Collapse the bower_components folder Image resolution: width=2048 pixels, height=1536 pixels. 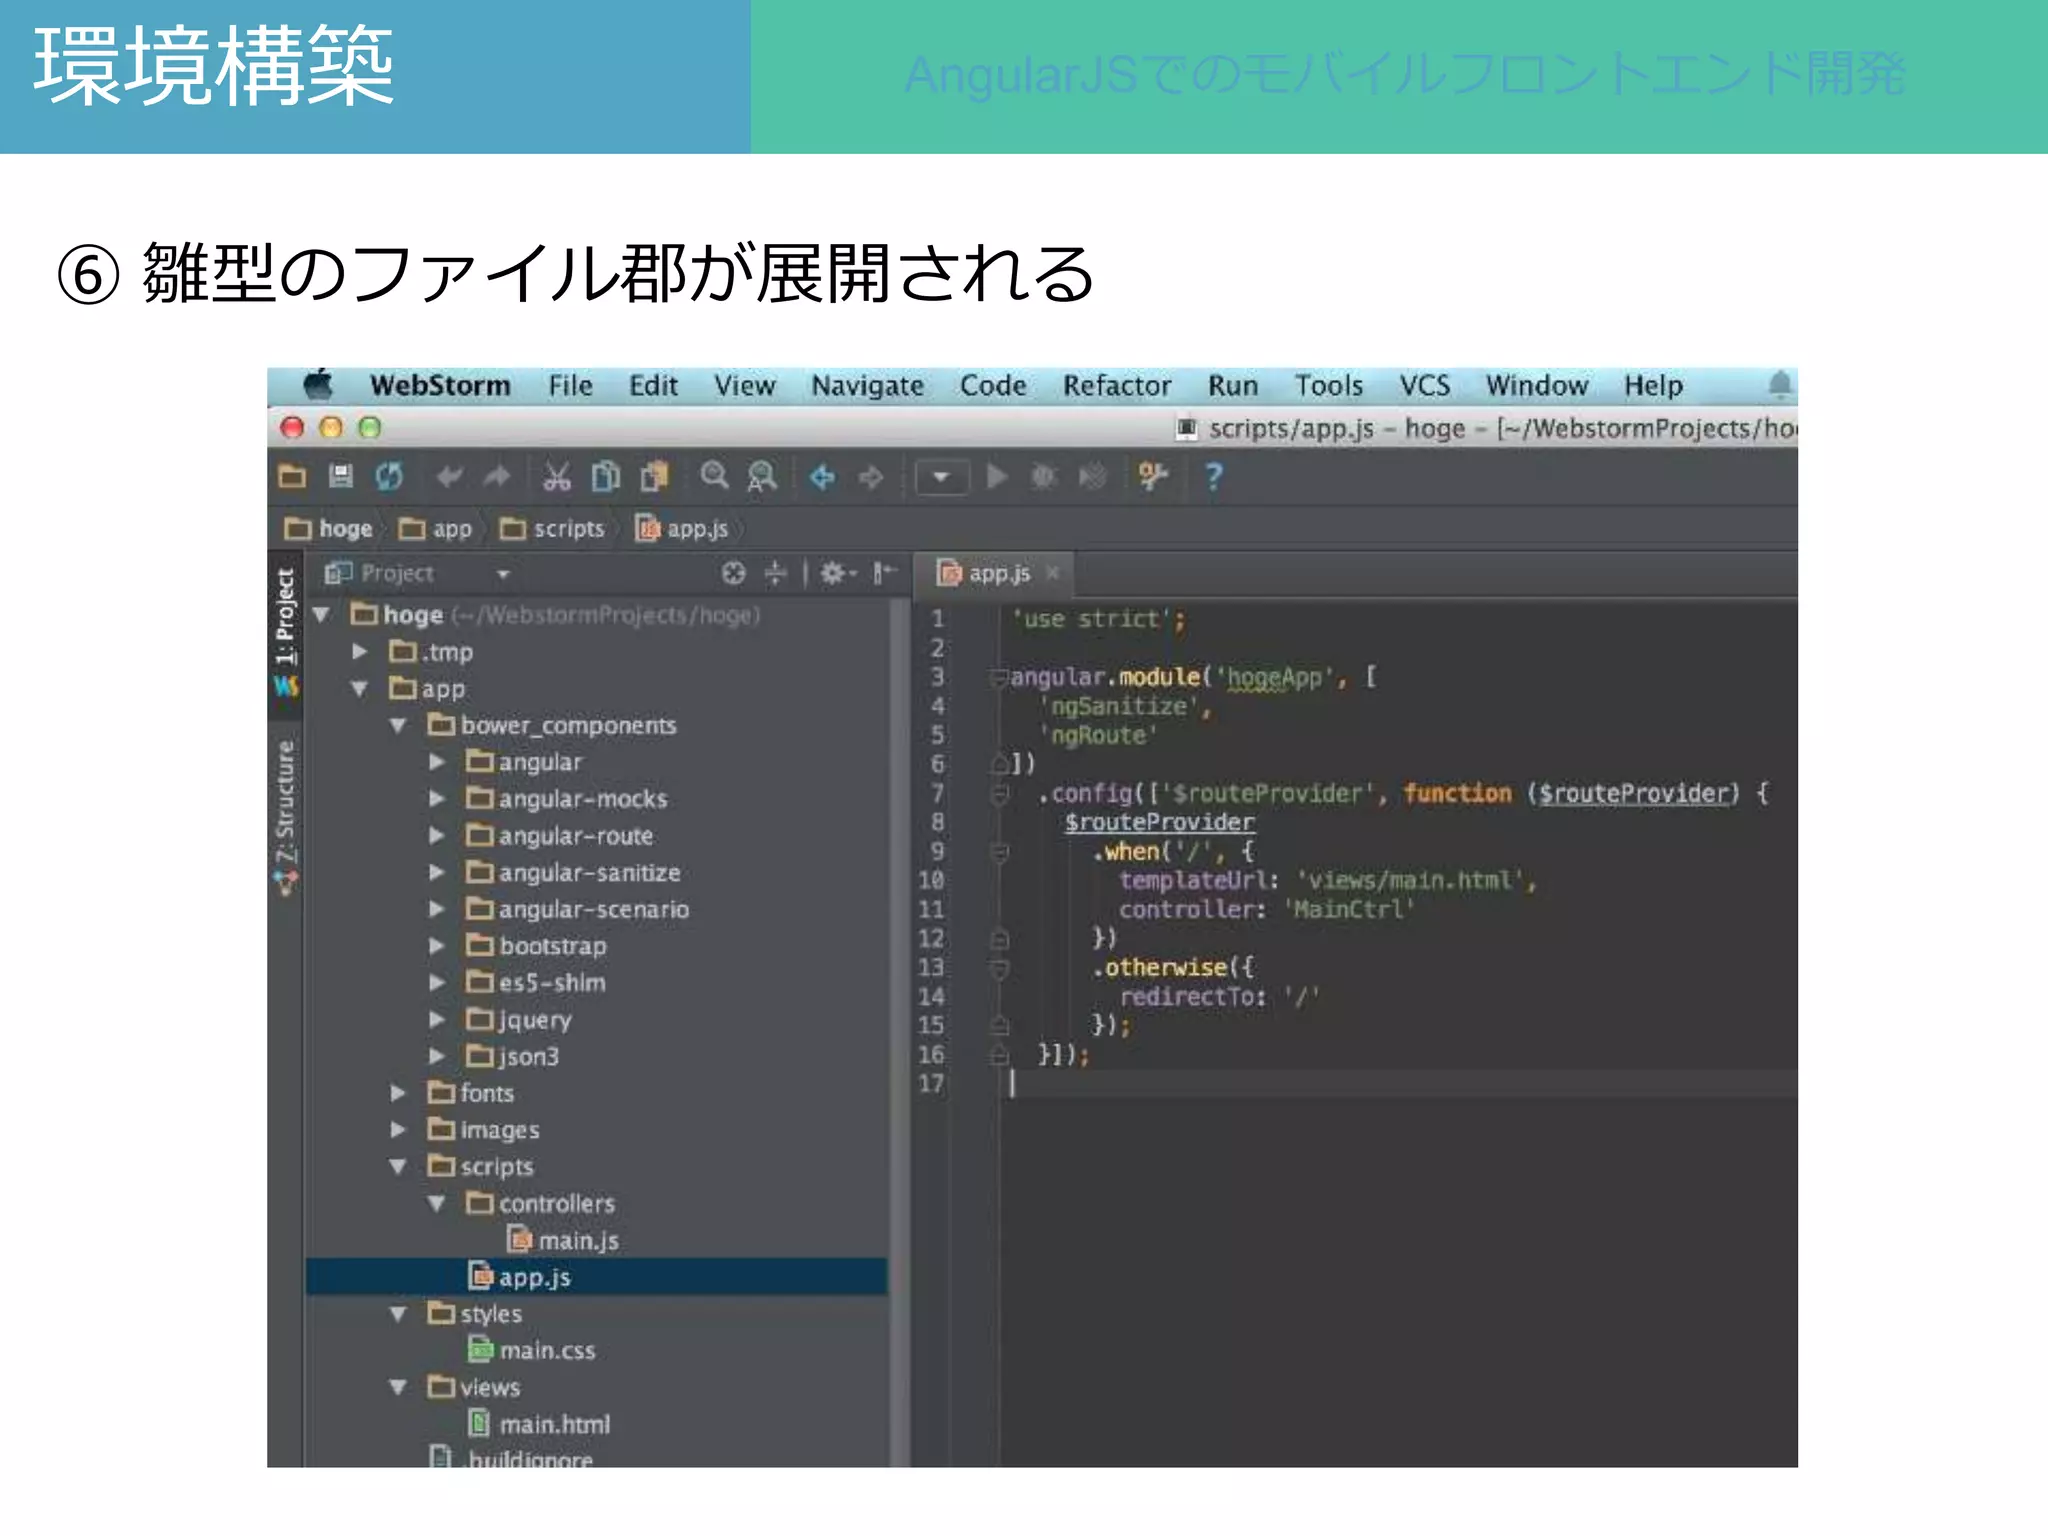click(x=398, y=725)
